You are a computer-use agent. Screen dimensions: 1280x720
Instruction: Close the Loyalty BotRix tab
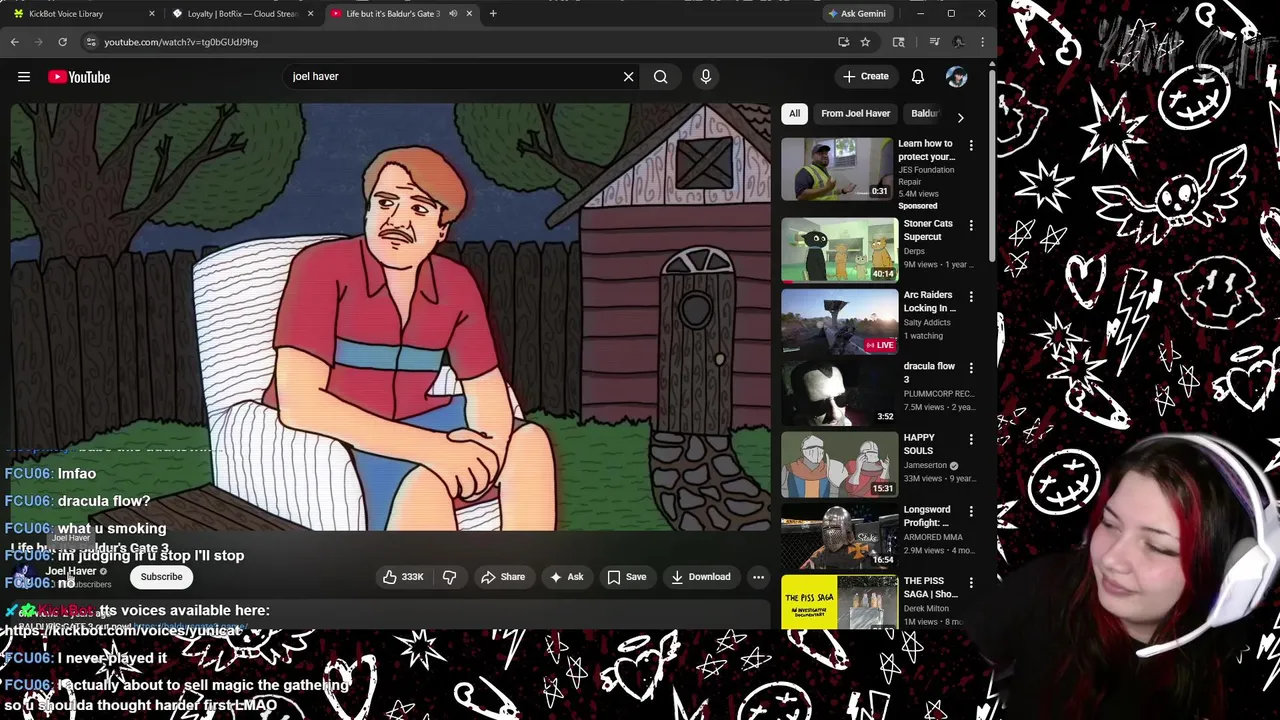[x=310, y=14]
